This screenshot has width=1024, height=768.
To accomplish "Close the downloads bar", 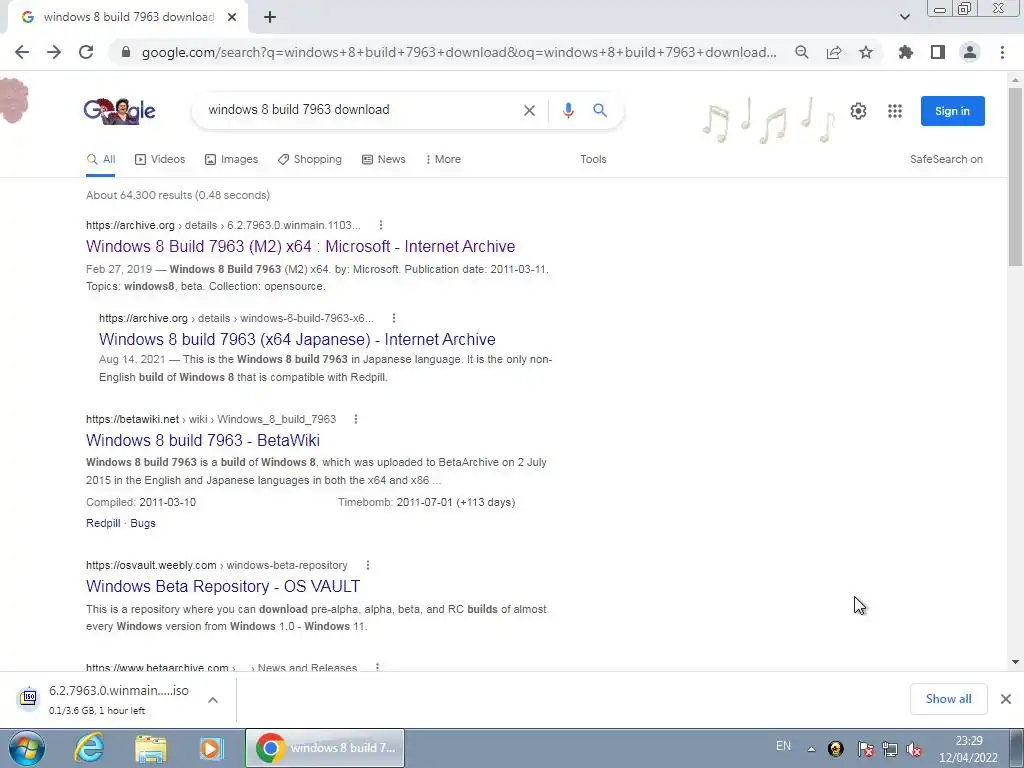I will (x=1006, y=699).
